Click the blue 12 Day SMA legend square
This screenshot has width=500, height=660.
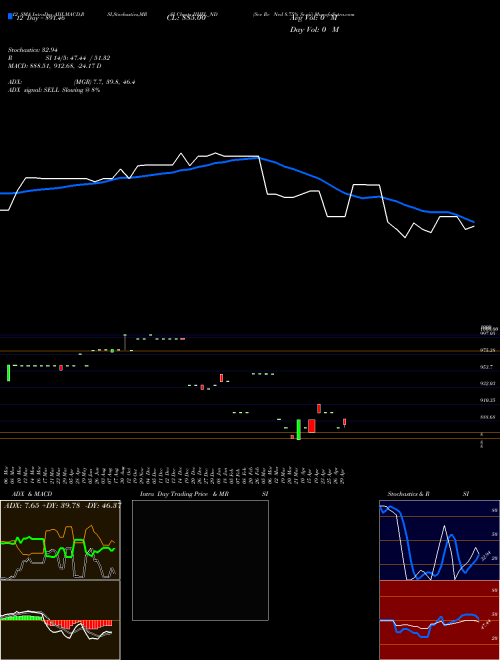pos(10,16)
